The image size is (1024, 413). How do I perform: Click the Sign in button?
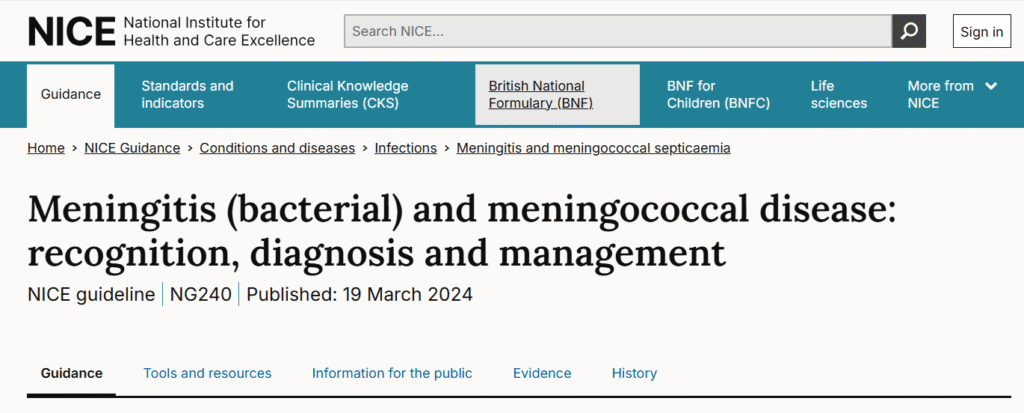981,31
